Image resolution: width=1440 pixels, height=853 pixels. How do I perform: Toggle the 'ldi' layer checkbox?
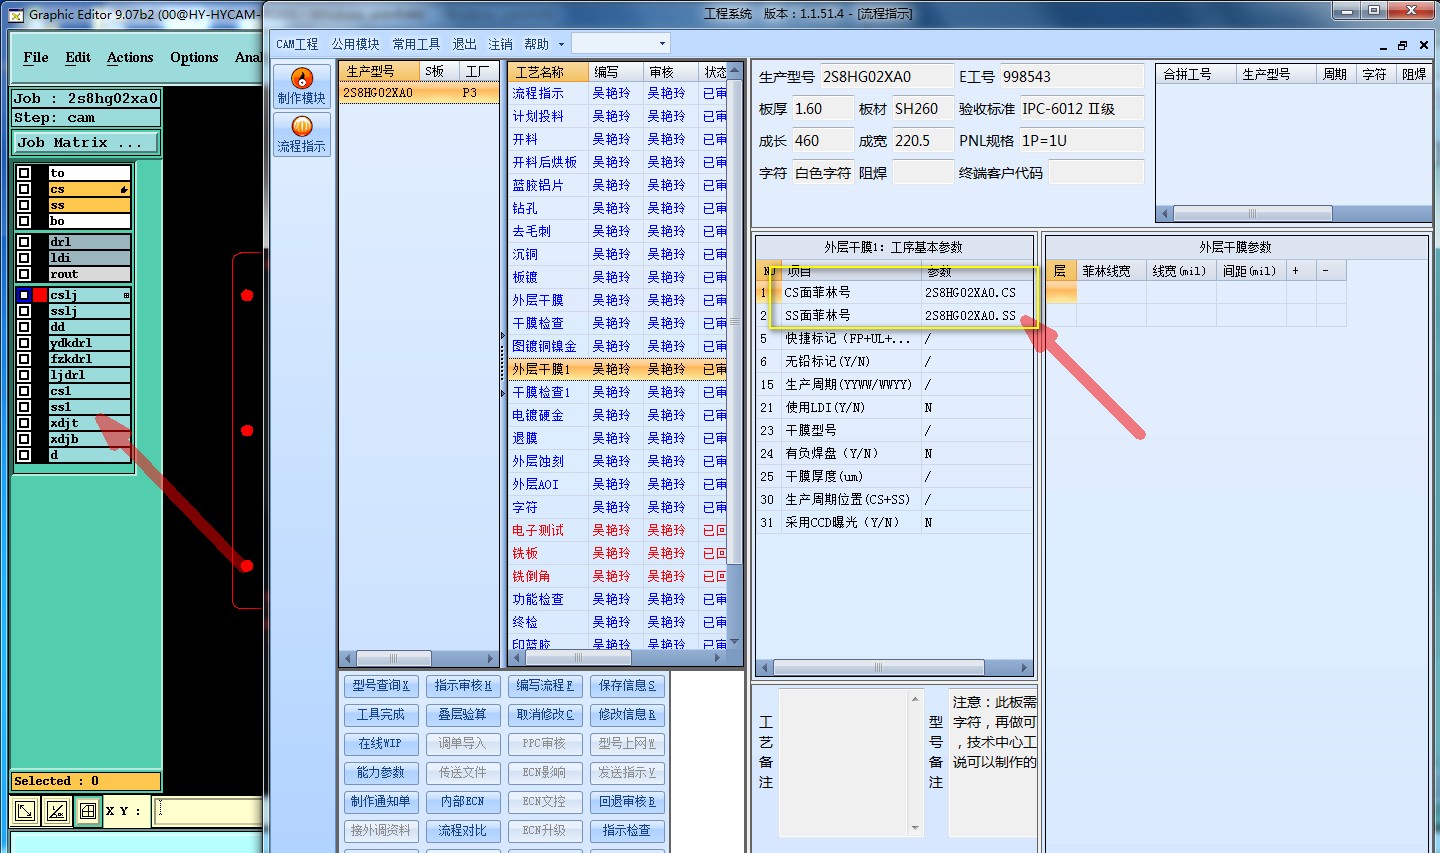[24, 258]
